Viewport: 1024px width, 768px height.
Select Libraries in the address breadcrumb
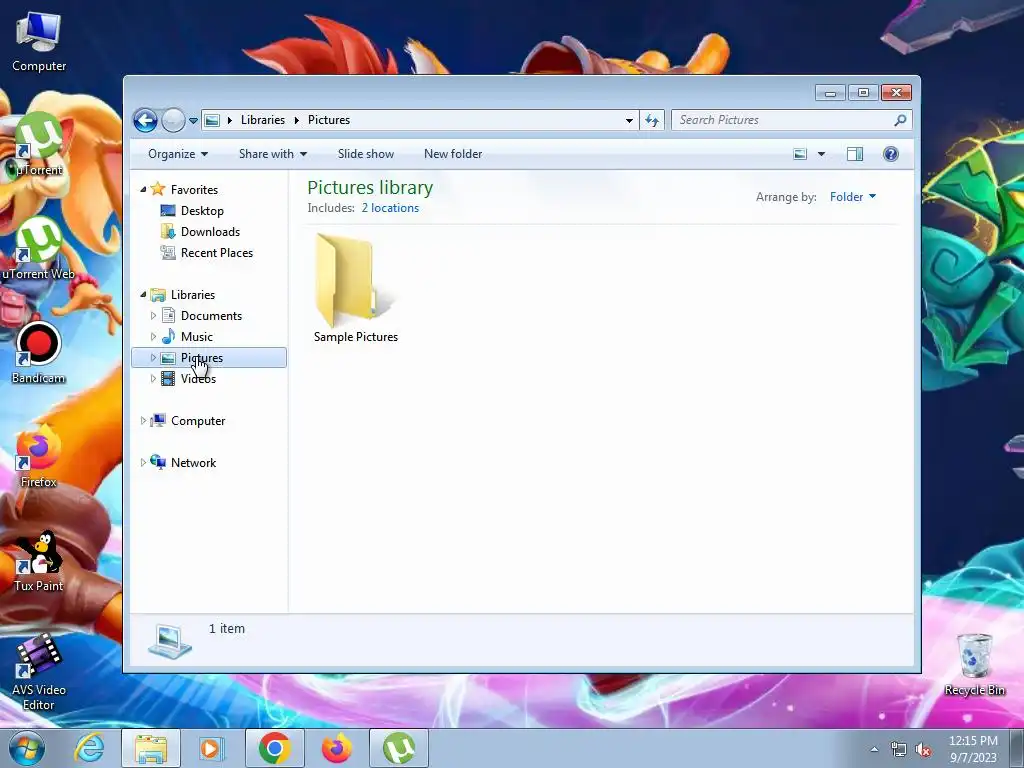(x=263, y=120)
